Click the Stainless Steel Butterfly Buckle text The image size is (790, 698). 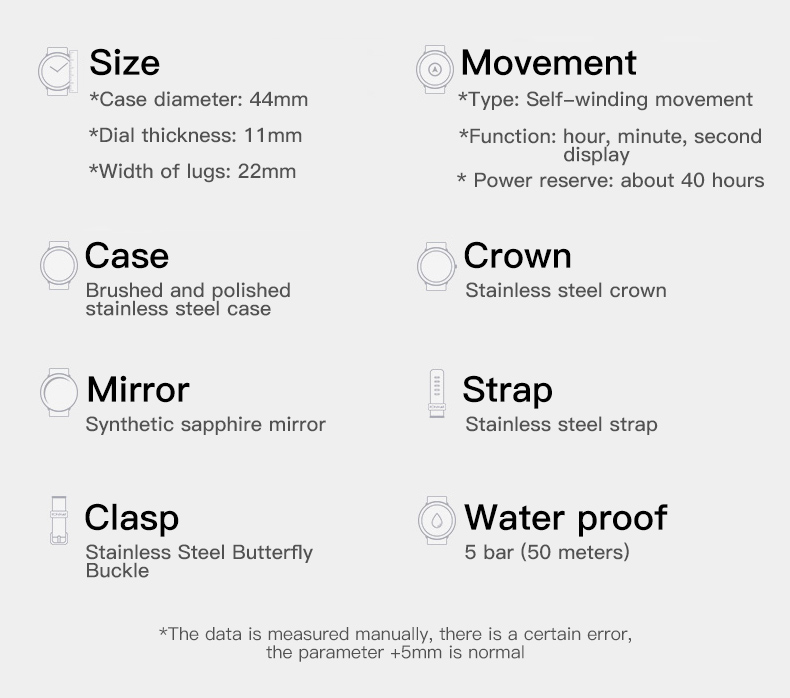tap(198, 561)
